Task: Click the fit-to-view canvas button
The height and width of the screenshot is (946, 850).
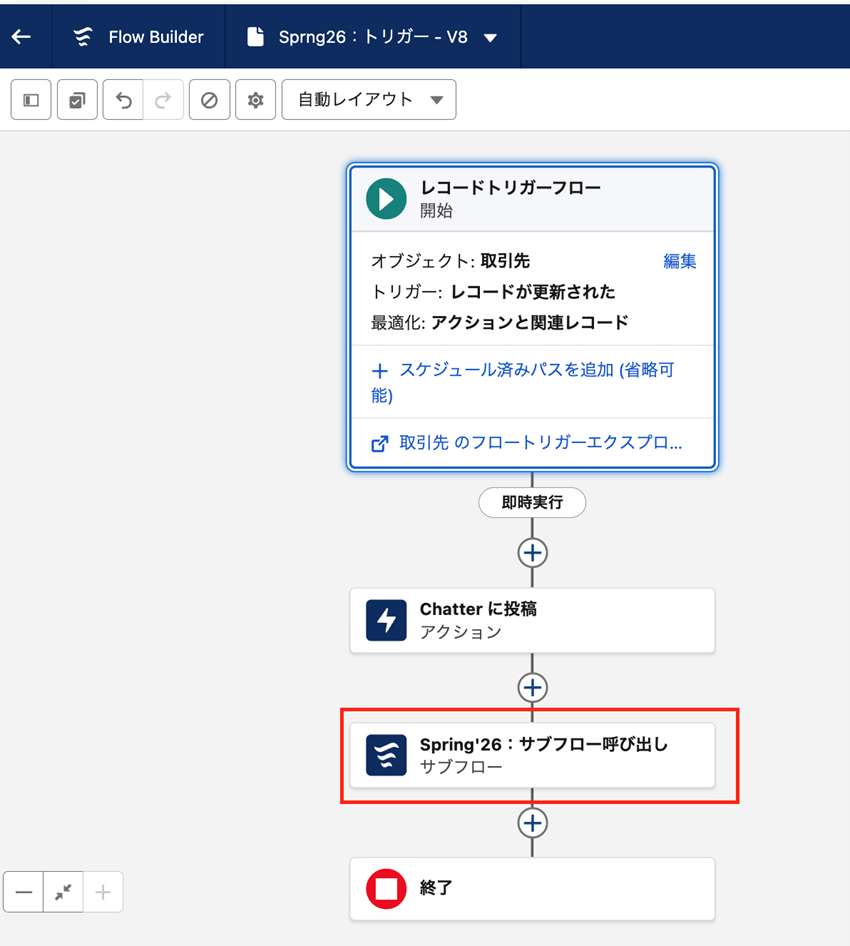Action: click(63, 892)
